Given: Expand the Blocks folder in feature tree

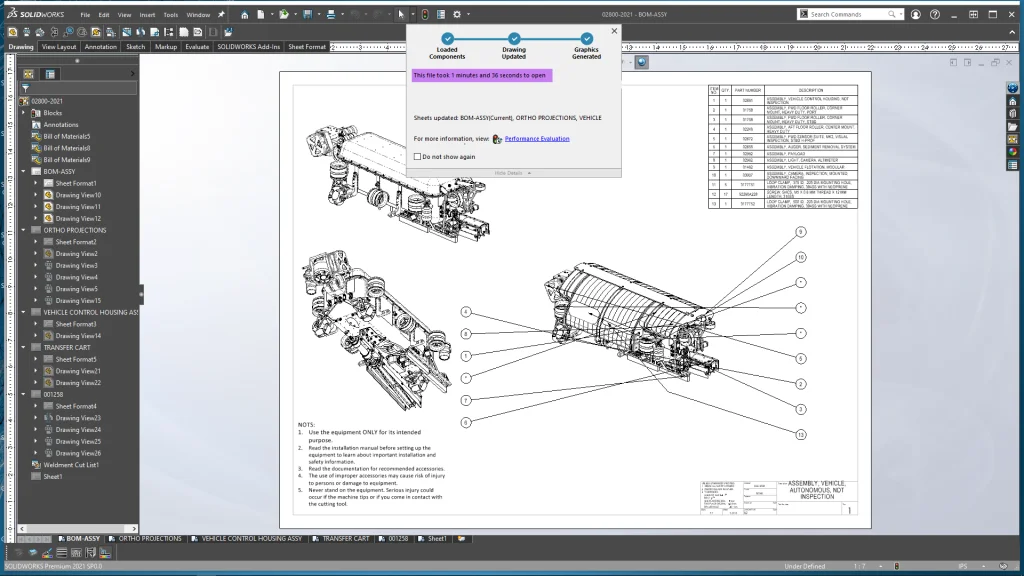Looking at the screenshot, I should click(x=23, y=113).
